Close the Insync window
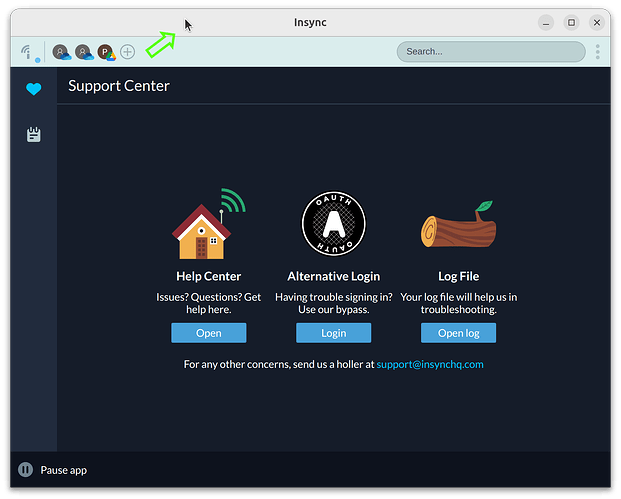This screenshot has height=499, width=621. click(597, 23)
